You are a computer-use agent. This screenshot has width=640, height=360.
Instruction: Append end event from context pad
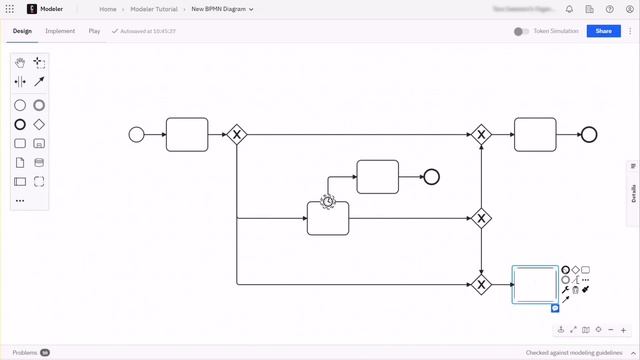coord(565,270)
